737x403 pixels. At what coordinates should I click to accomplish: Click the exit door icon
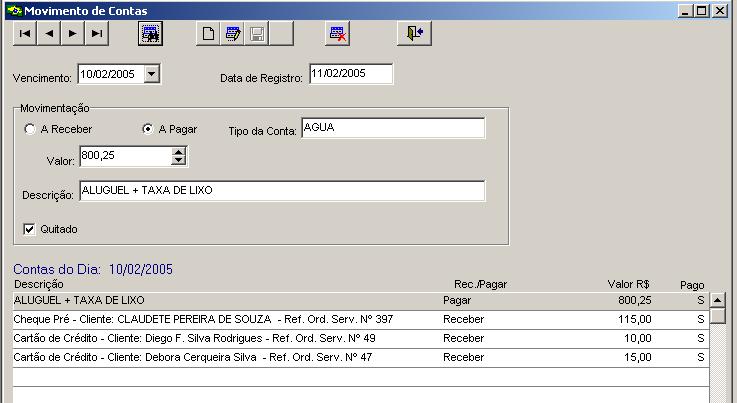pyautogui.click(x=415, y=33)
